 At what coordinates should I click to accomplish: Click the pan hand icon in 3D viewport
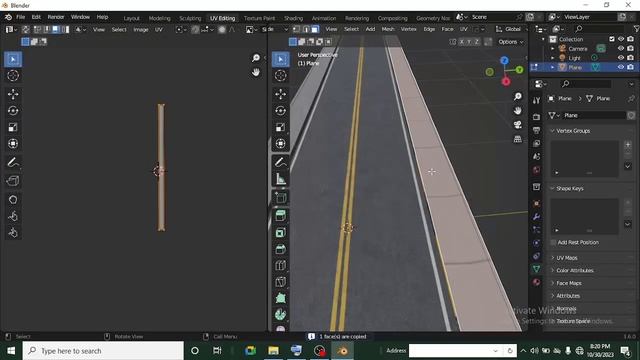(518, 111)
